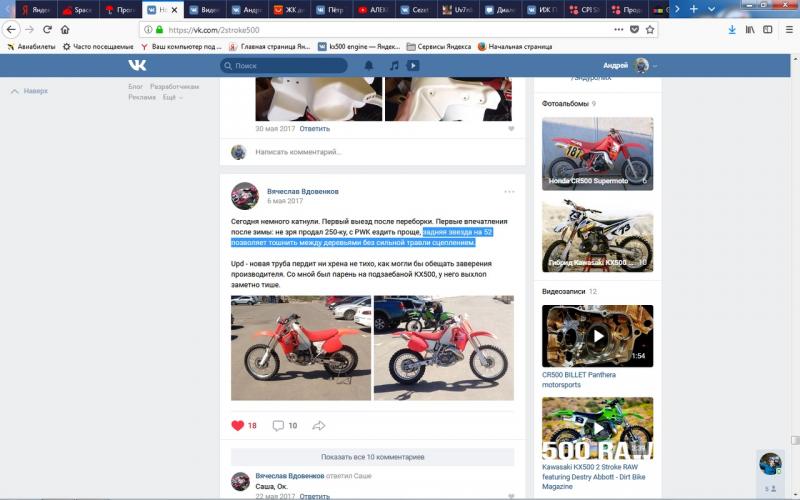Close the active VK tab

point(174,10)
